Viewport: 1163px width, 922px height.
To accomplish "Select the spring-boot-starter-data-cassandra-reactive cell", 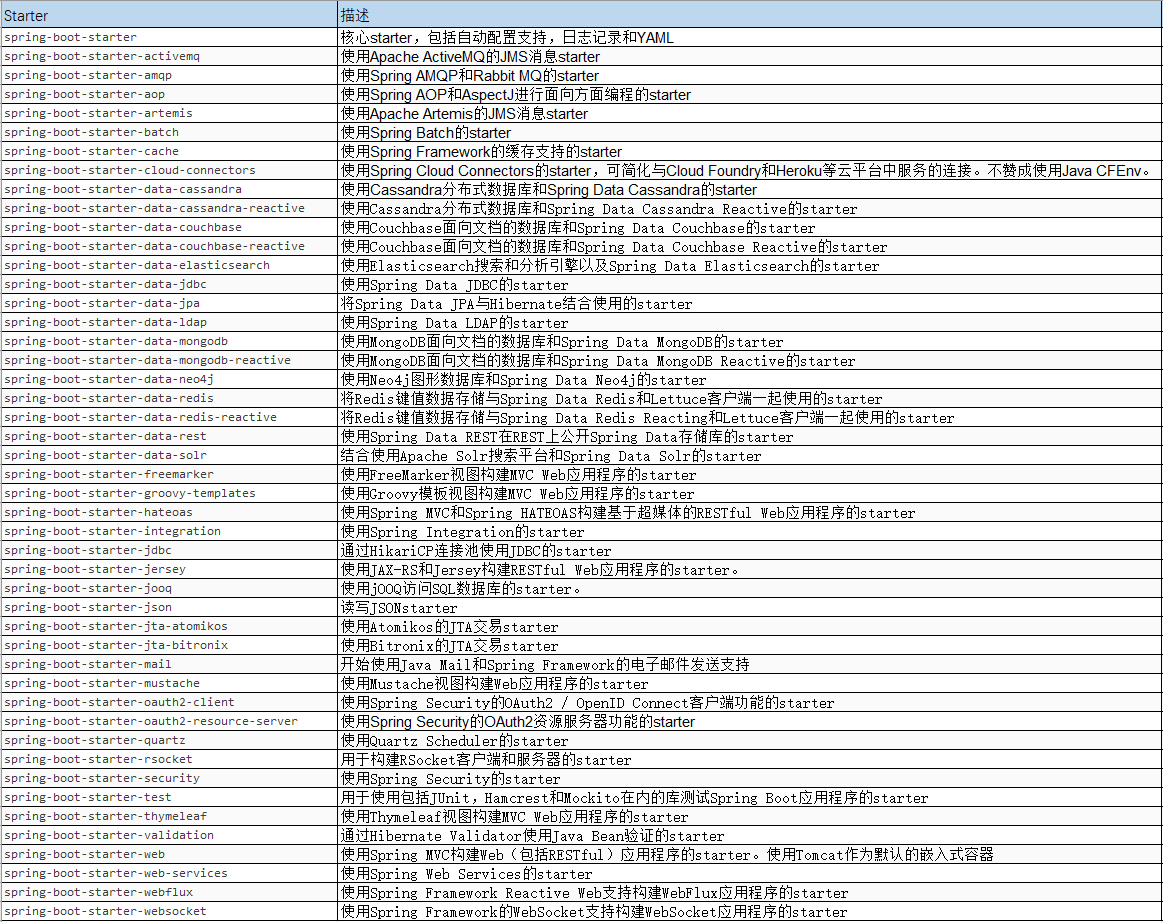I will click(169, 208).
